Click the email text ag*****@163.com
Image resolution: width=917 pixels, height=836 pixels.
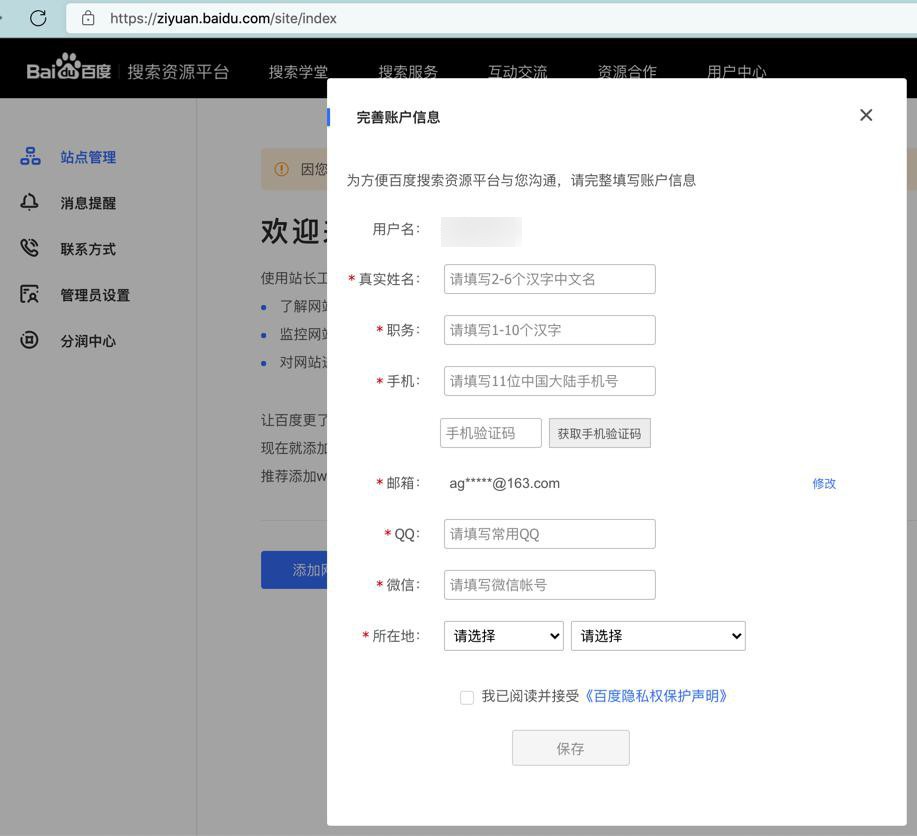[504, 483]
